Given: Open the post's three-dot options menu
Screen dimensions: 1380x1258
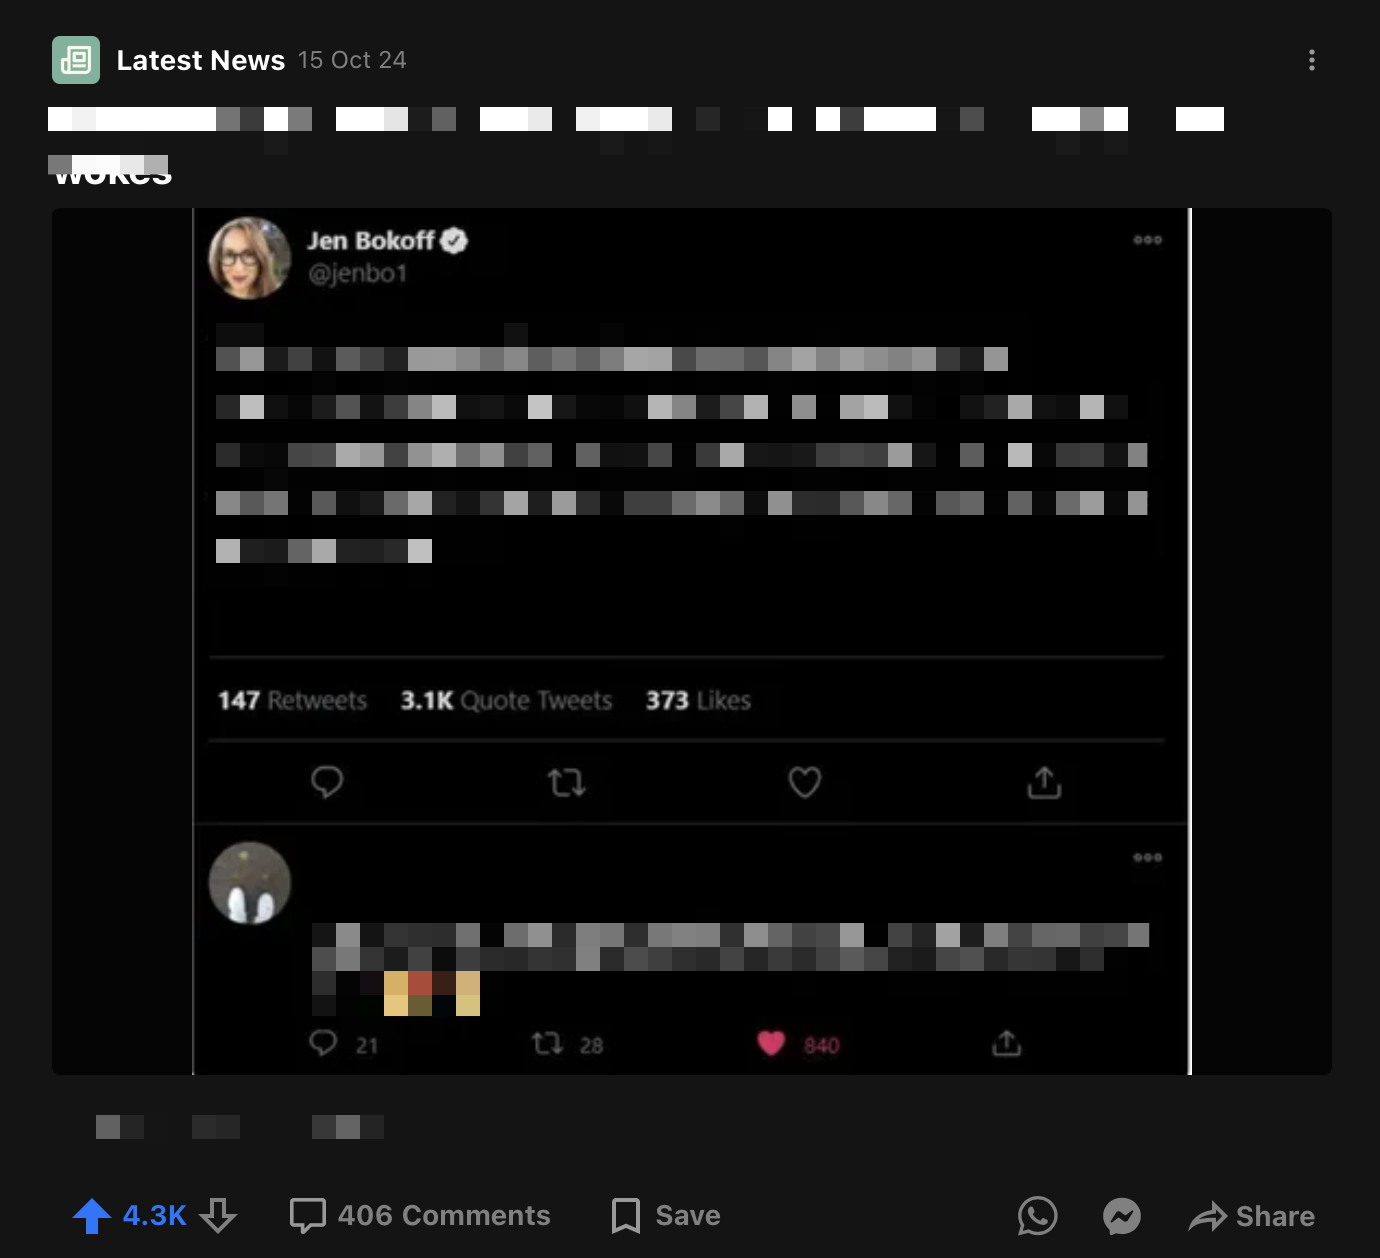Looking at the screenshot, I should click(x=1312, y=60).
